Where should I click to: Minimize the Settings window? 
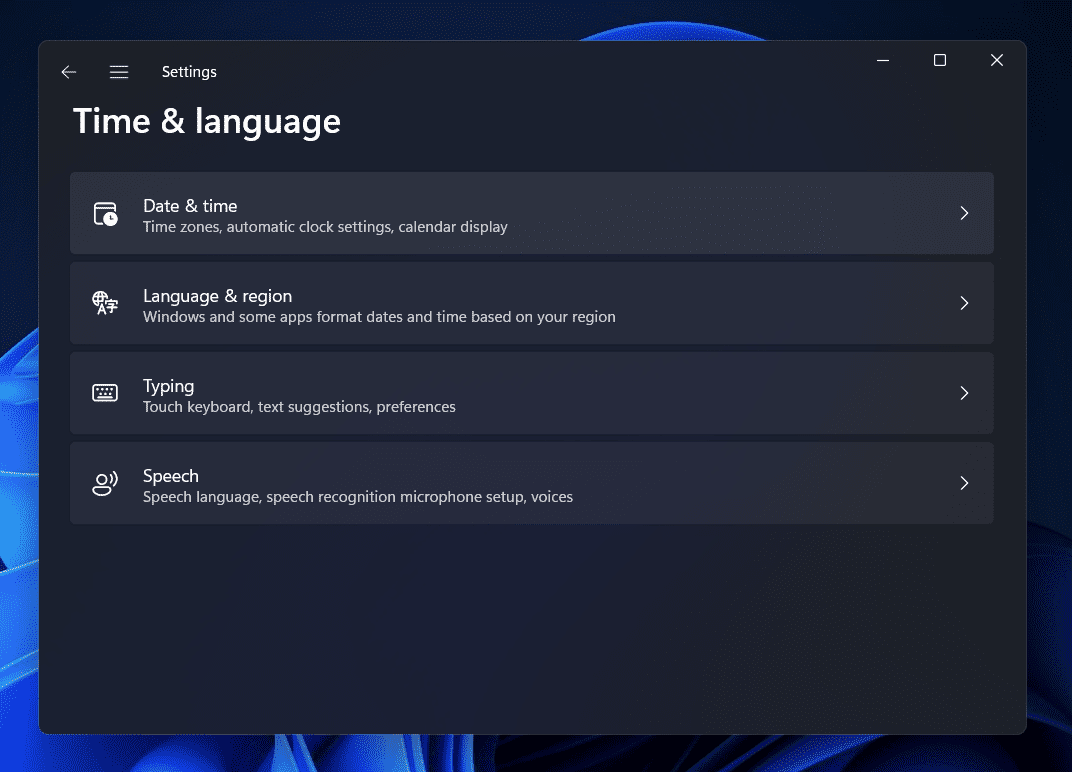(x=883, y=61)
